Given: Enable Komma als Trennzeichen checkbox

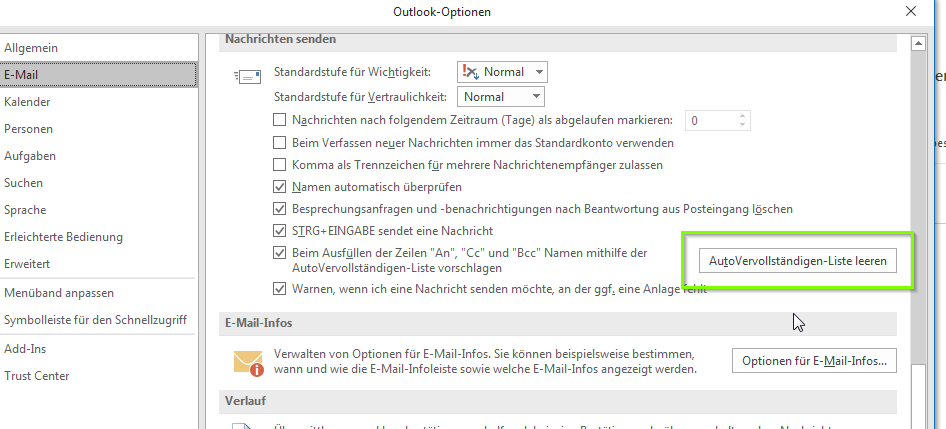Looking at the screenshot, I should (279, 164).
